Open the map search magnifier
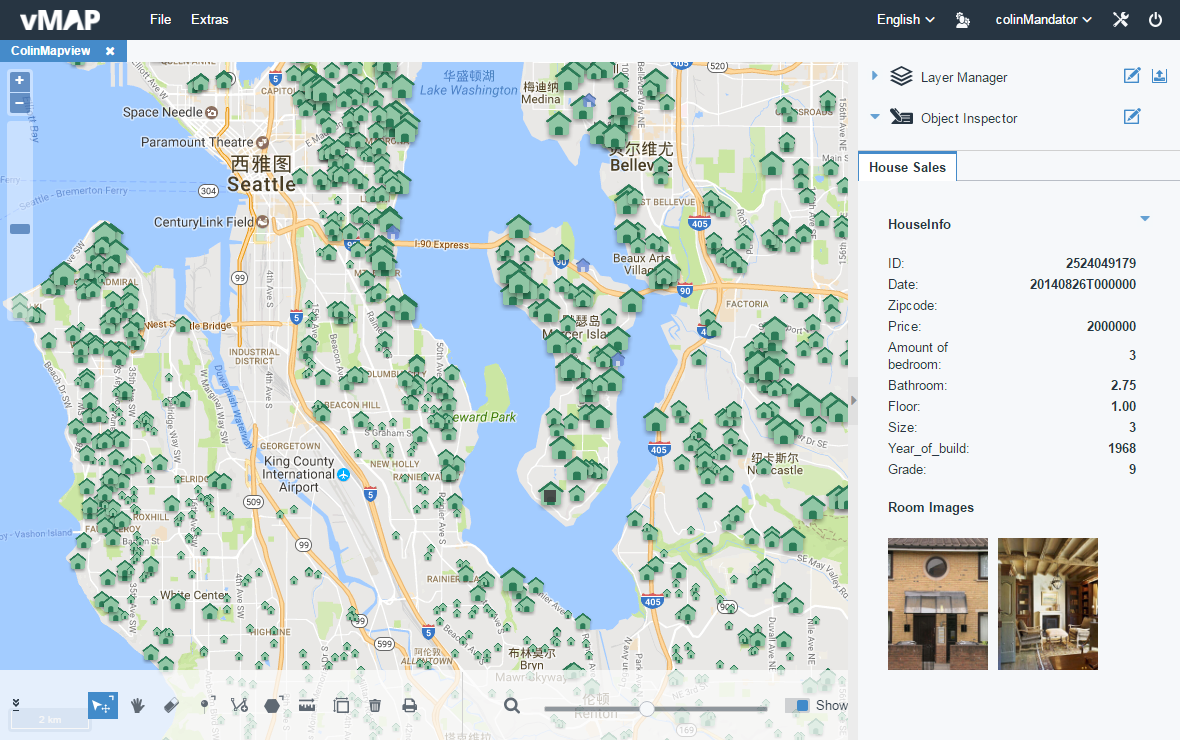Image resolution: width=1180 pixels, height=740 pixels. (512, 705)
